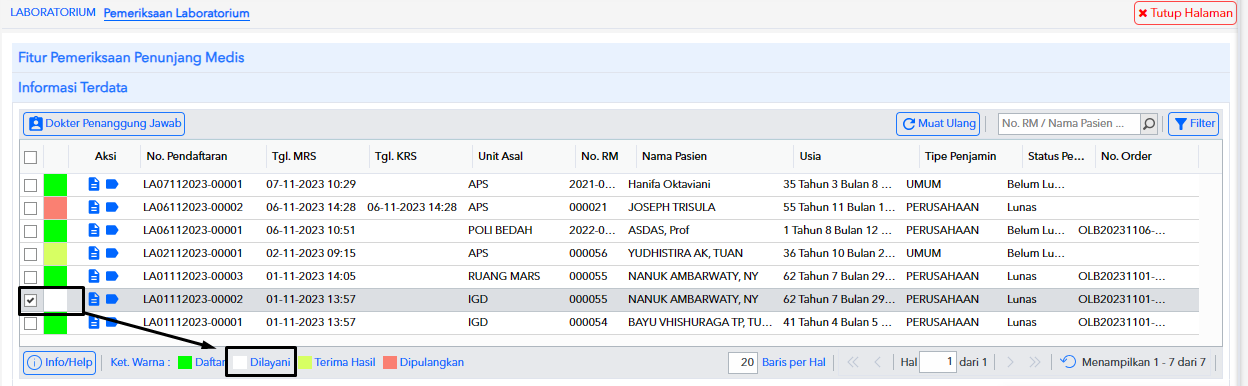Screen dimensions: 1248x386
Task: Open document icon for LA07112023-00001
Action: (94, 184)
